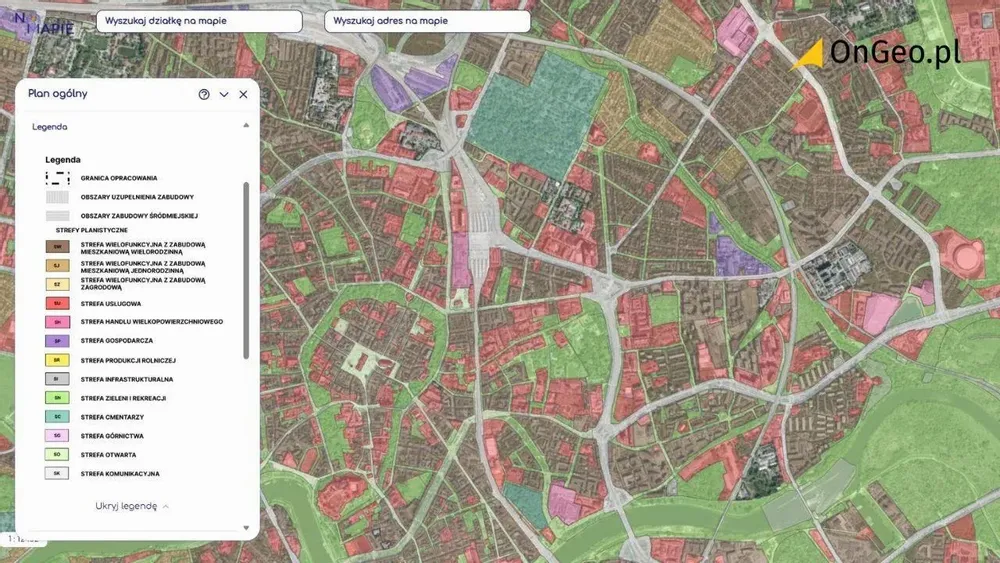1000x563 pixels.
Task: Open the help icon in Plan ogólny panel
Action: coord(204,94)
